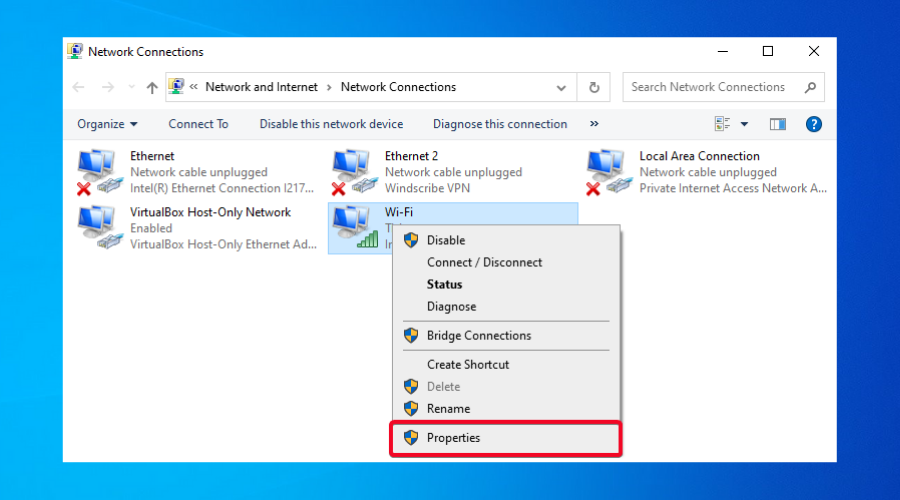Toggle the preview pane icon

point(778,124)
